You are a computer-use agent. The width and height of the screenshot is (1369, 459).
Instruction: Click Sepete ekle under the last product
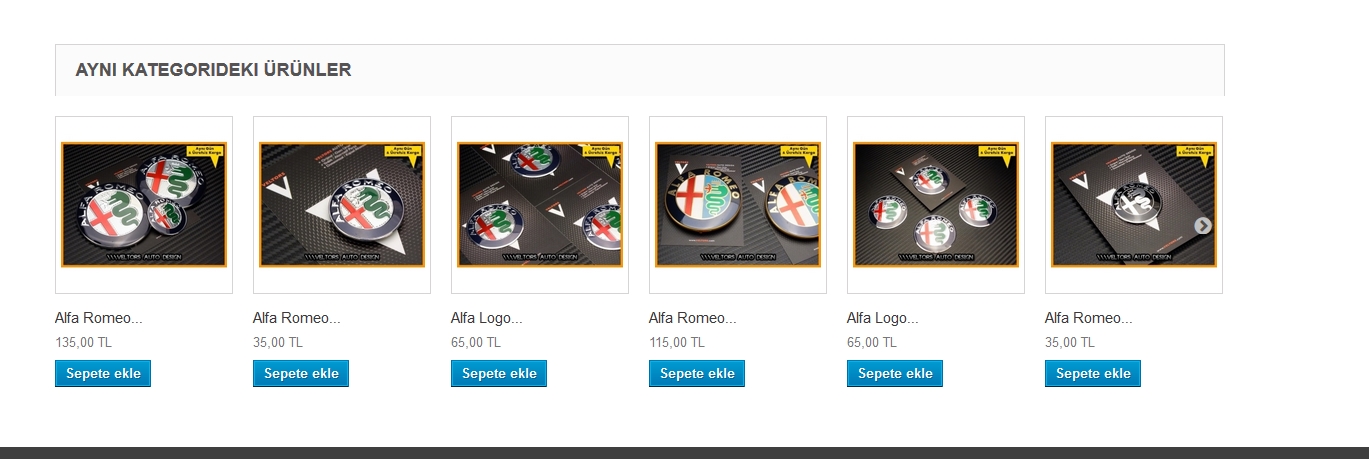click(x=1093, y=373)
